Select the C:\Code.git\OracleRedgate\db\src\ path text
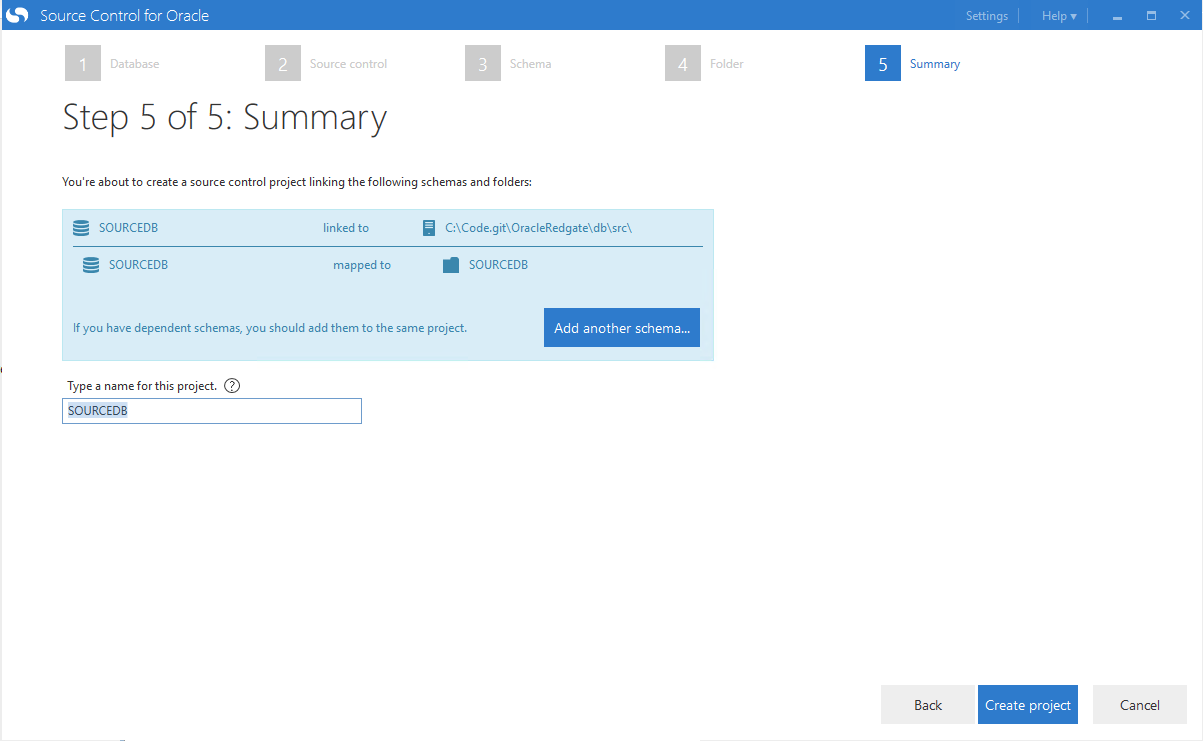This screenshot has width=1203, height=741. 538,228
